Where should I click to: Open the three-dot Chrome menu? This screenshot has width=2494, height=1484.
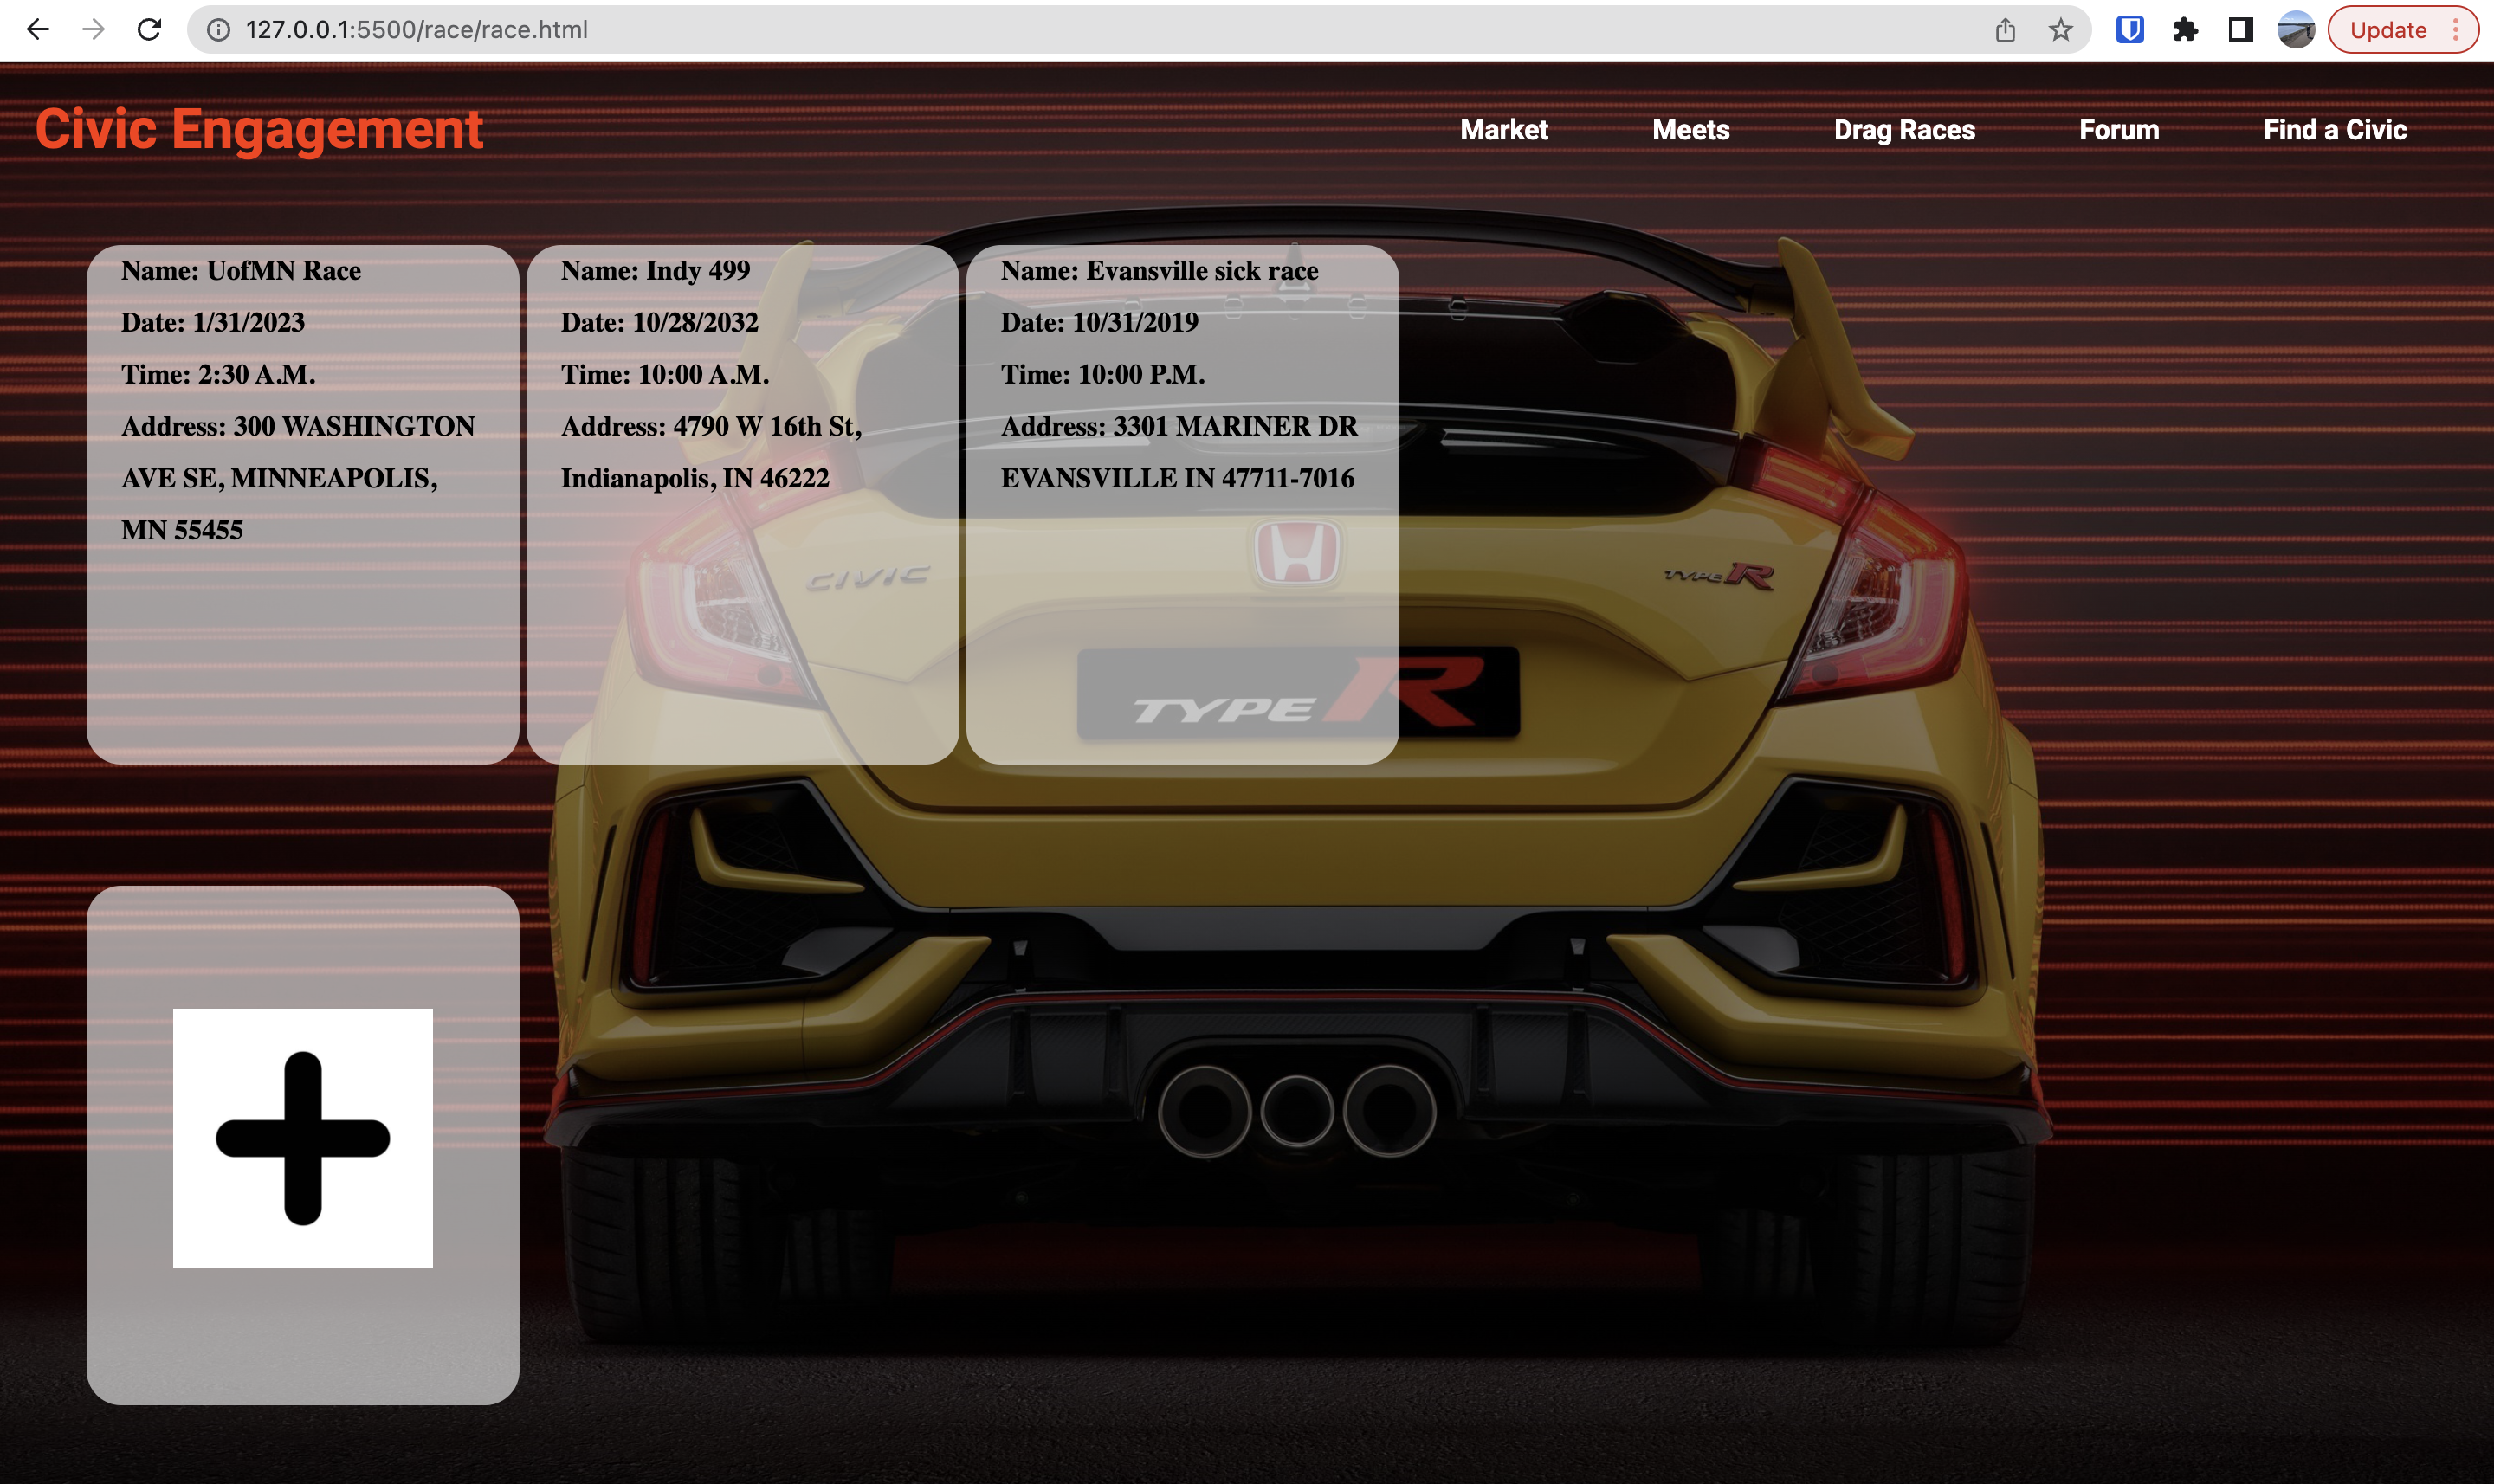[x=2455, y=30]
